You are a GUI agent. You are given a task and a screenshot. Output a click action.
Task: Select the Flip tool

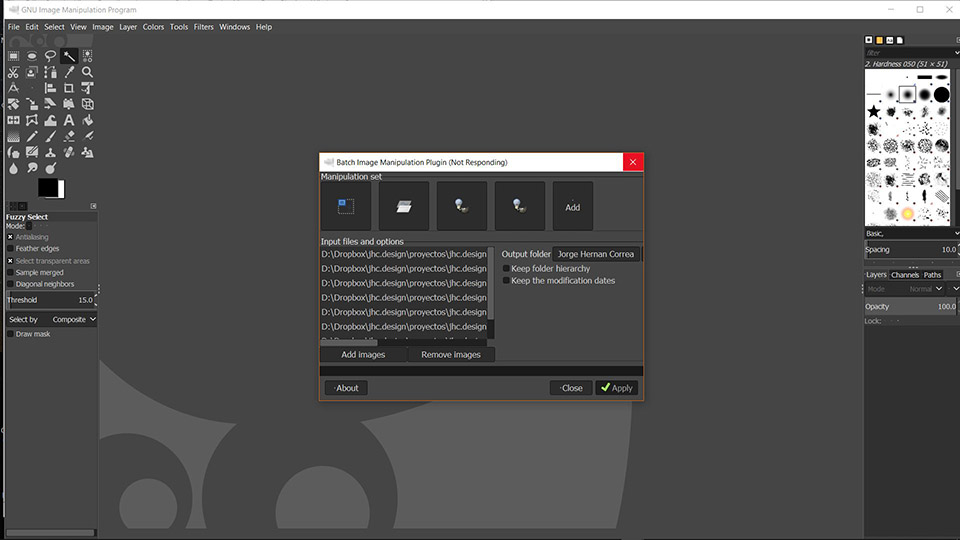point(13,120)
